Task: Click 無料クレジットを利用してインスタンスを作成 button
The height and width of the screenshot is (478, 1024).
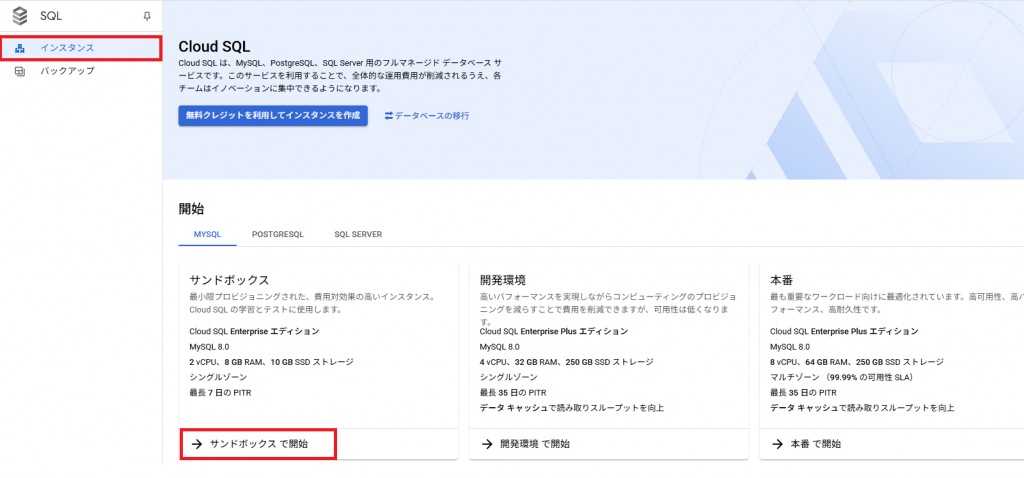Action: coord(273,116)
